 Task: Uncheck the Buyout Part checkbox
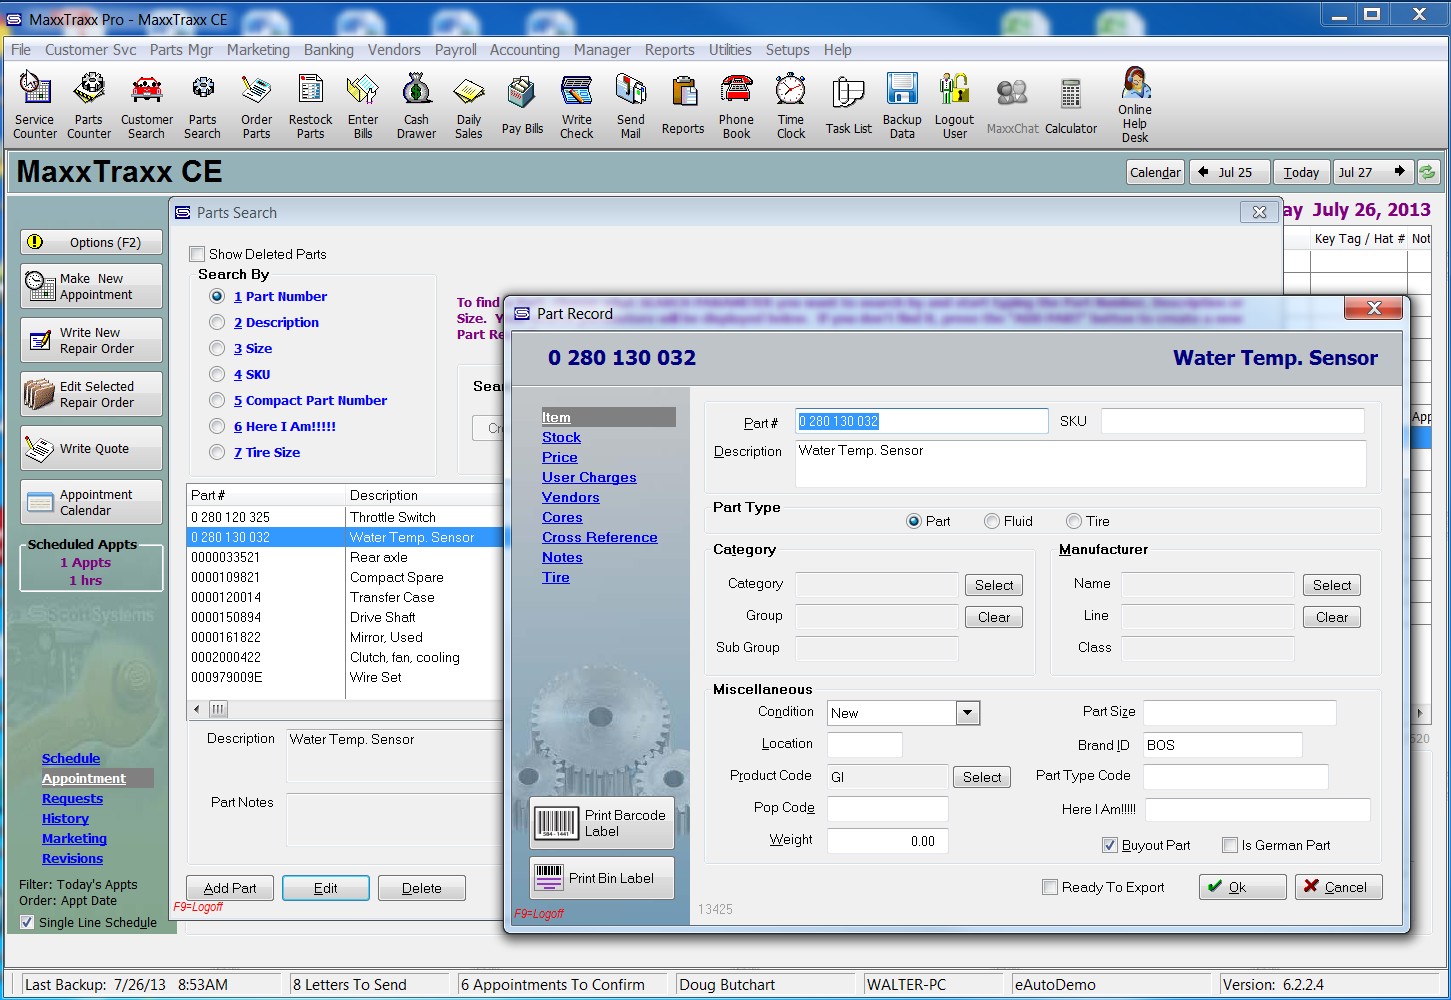(x=1109, y=845)
